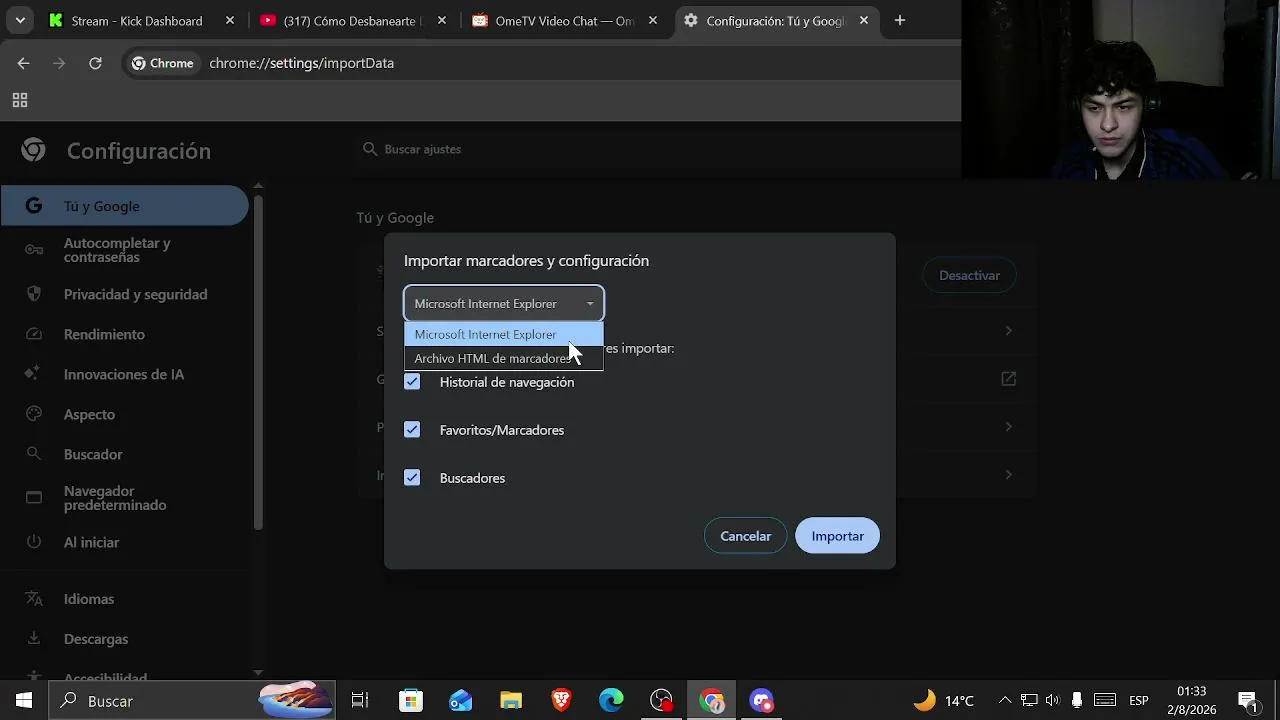Image resolution: width=1280 pixels, height=720 pixels.
Task: Open the Descargas download icon
Action: [x=34, y=639]
